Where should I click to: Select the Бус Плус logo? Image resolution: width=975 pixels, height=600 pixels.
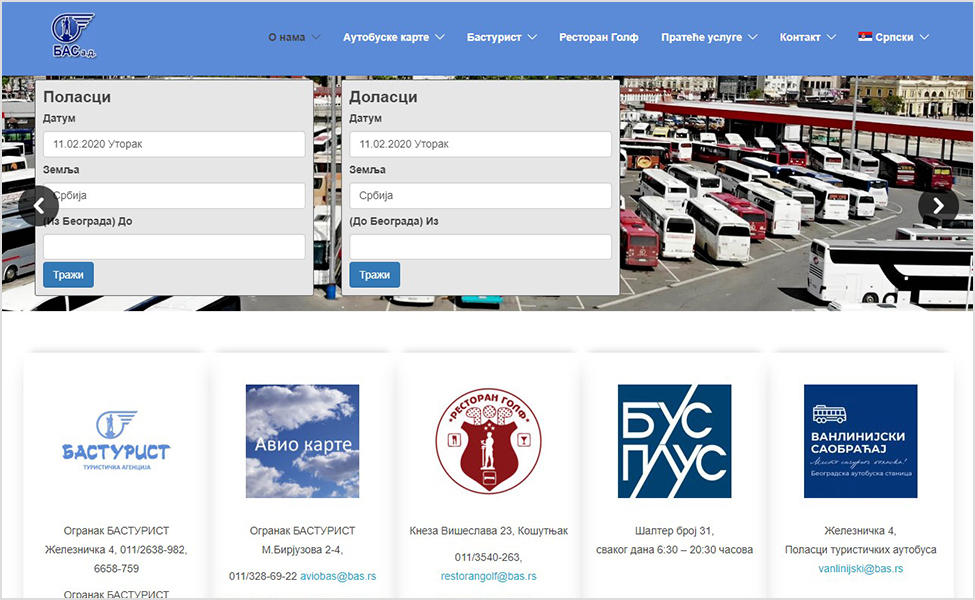674,441
